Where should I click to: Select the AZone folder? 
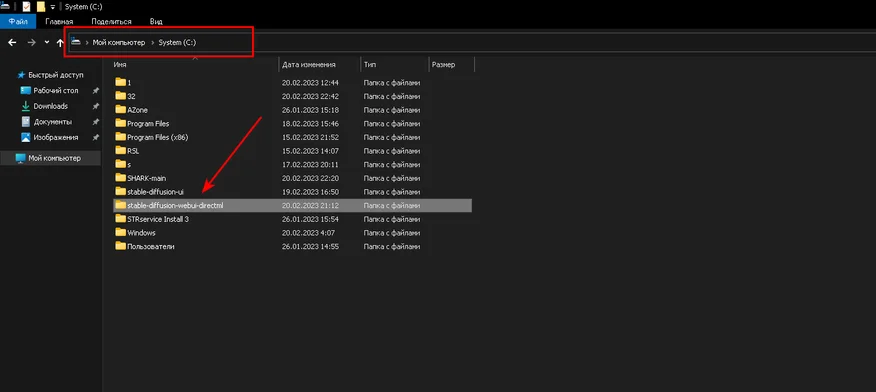137,110
